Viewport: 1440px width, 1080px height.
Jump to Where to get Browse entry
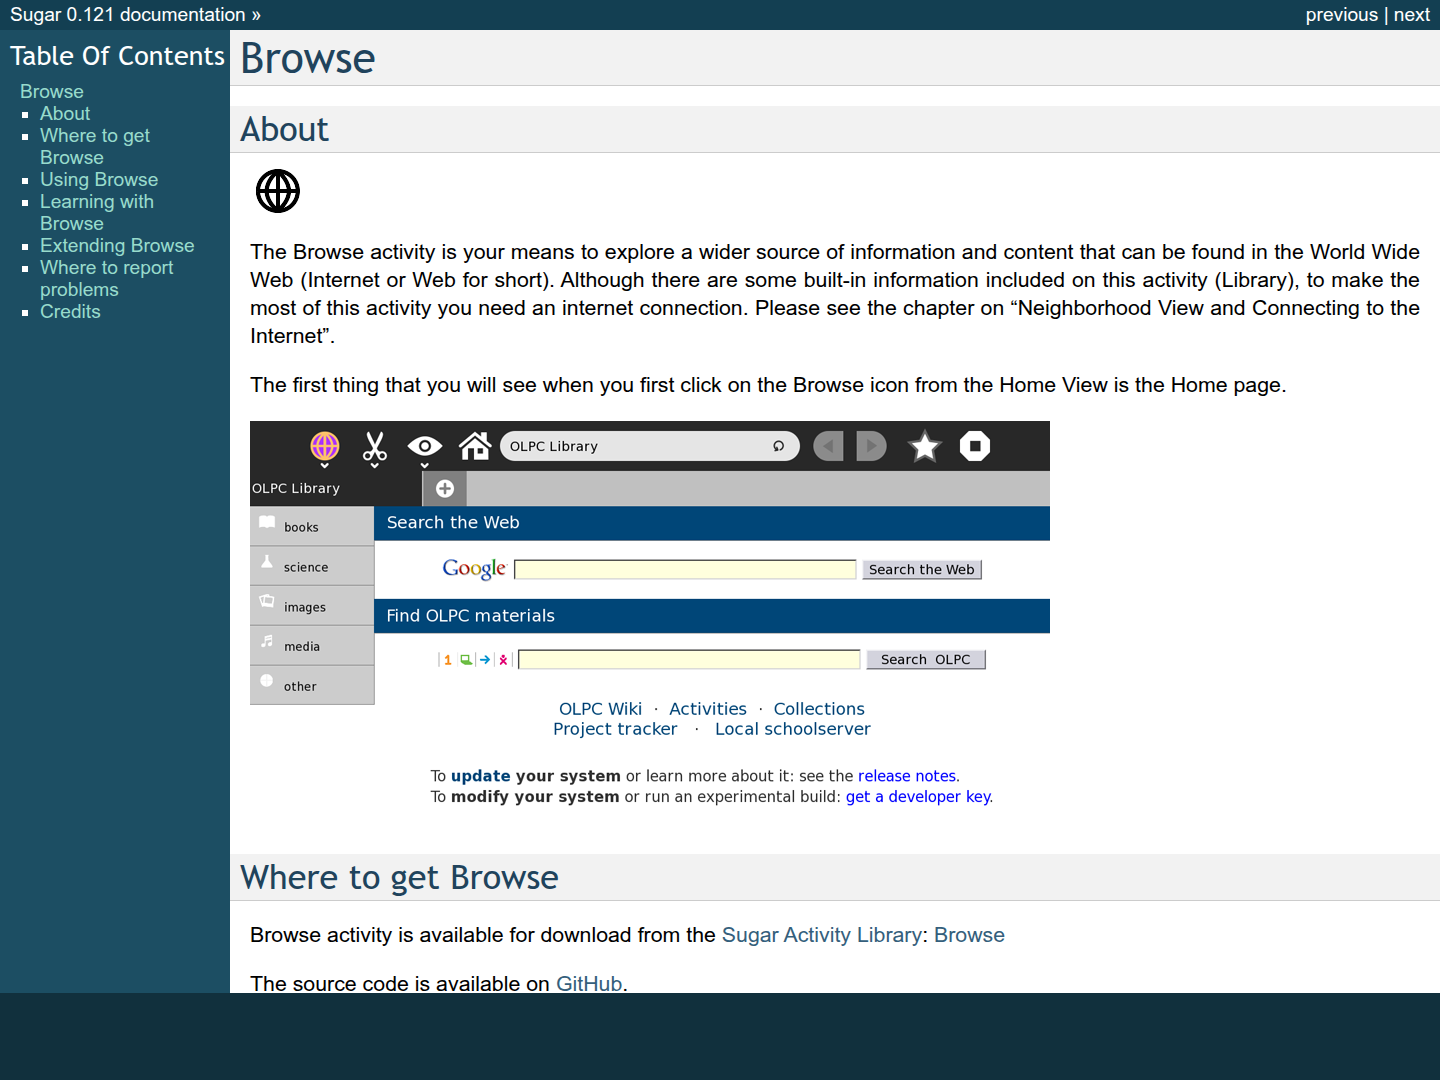95,146
